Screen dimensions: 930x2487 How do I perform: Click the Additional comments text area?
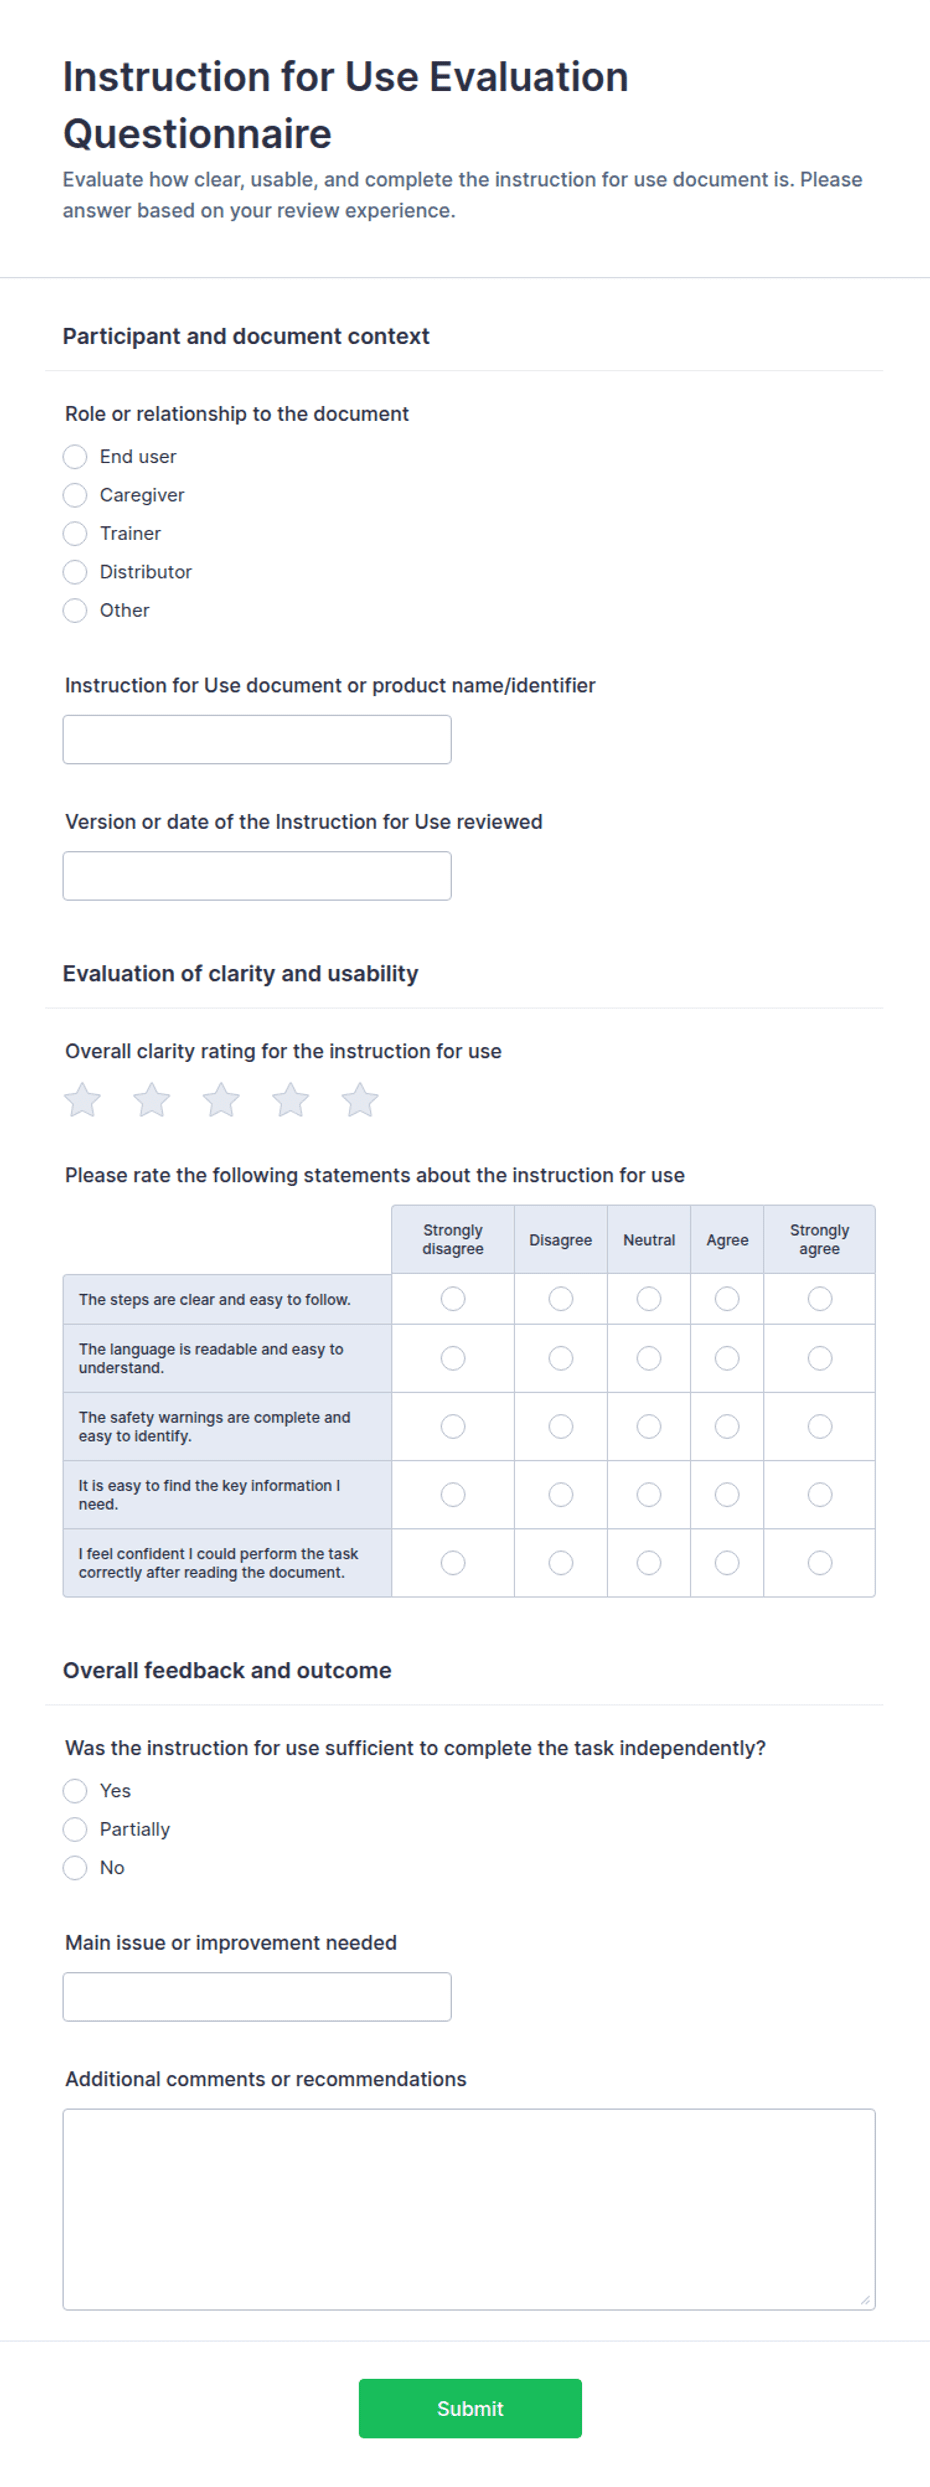coord(469,2210)
